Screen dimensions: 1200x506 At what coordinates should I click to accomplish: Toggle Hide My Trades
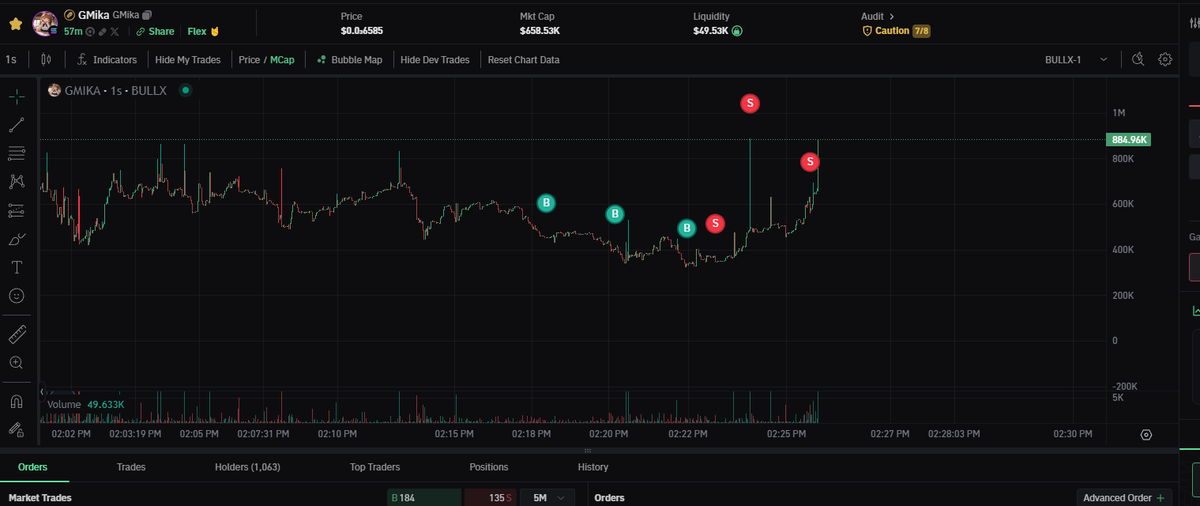(x=188, y=60)
